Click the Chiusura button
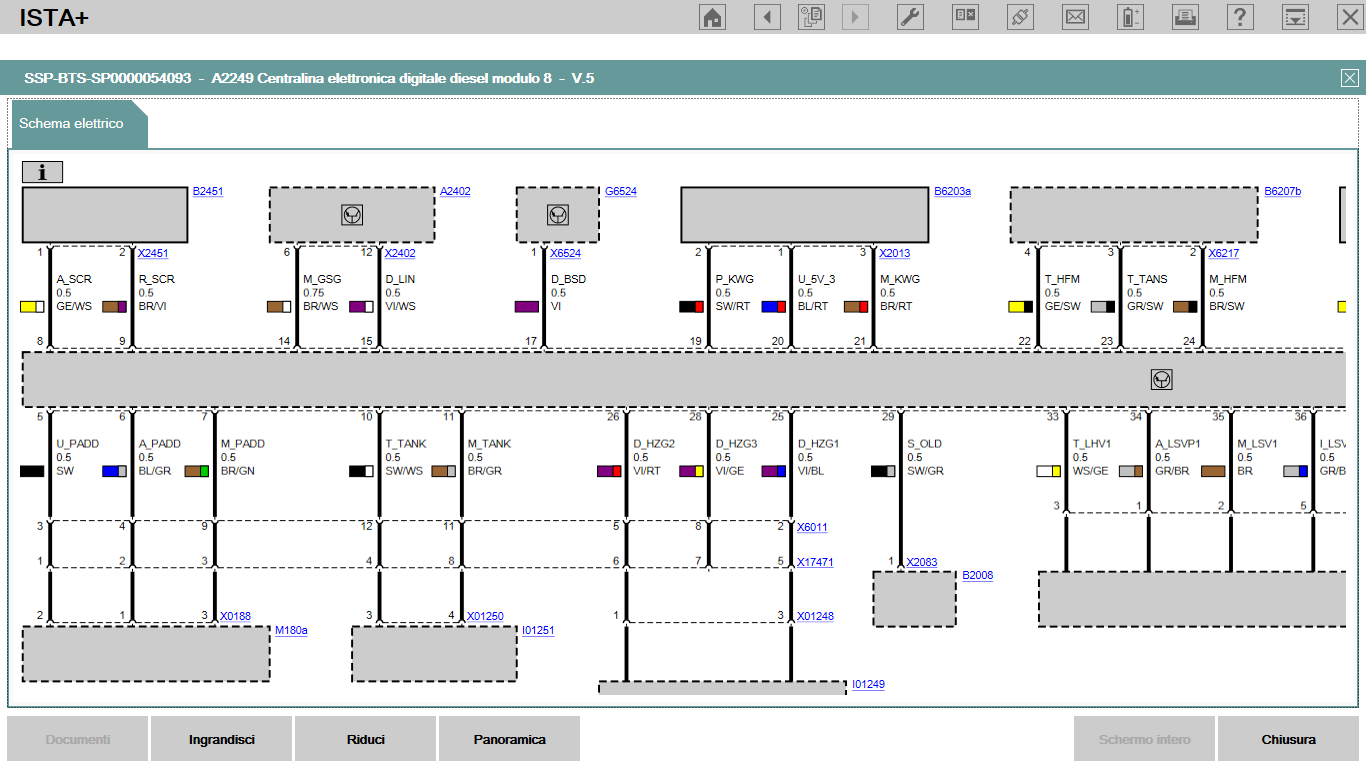Image resolution: width=1366 pixels, height=768 pixels. (x=1288, y=740)
